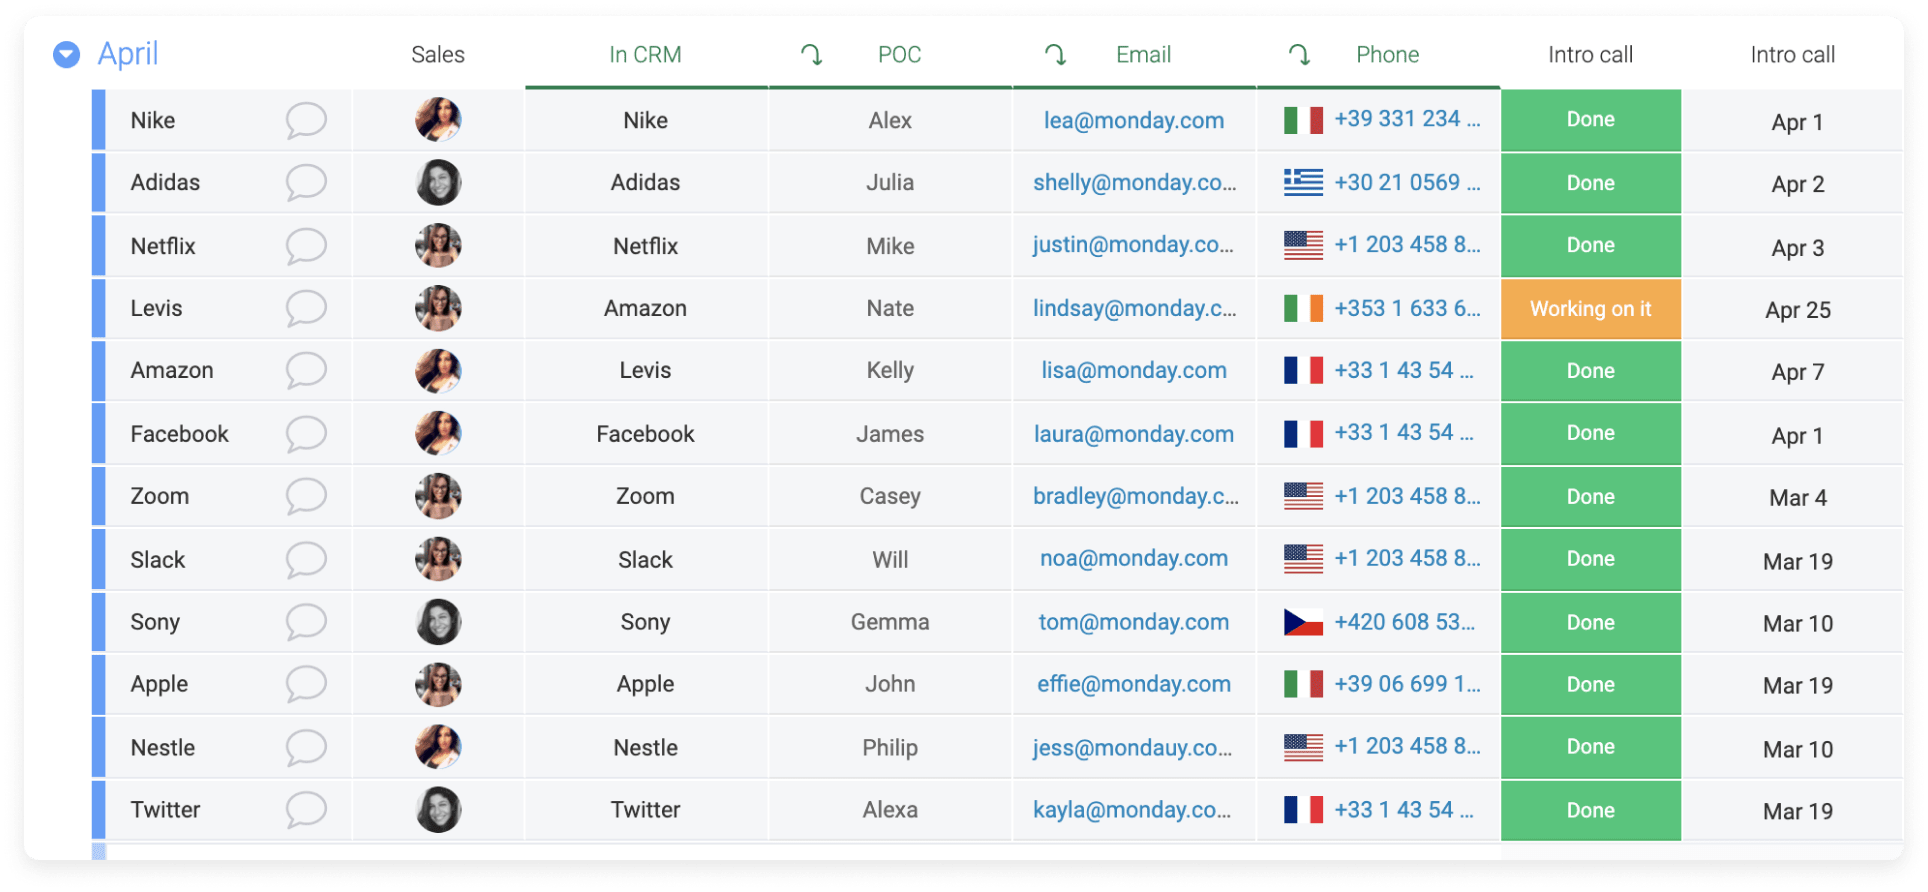Image resolution: width=1928 pixels, height=892 pixels.
Task: Click the sales avatar in the Adidas row
Action: point(438,183)
